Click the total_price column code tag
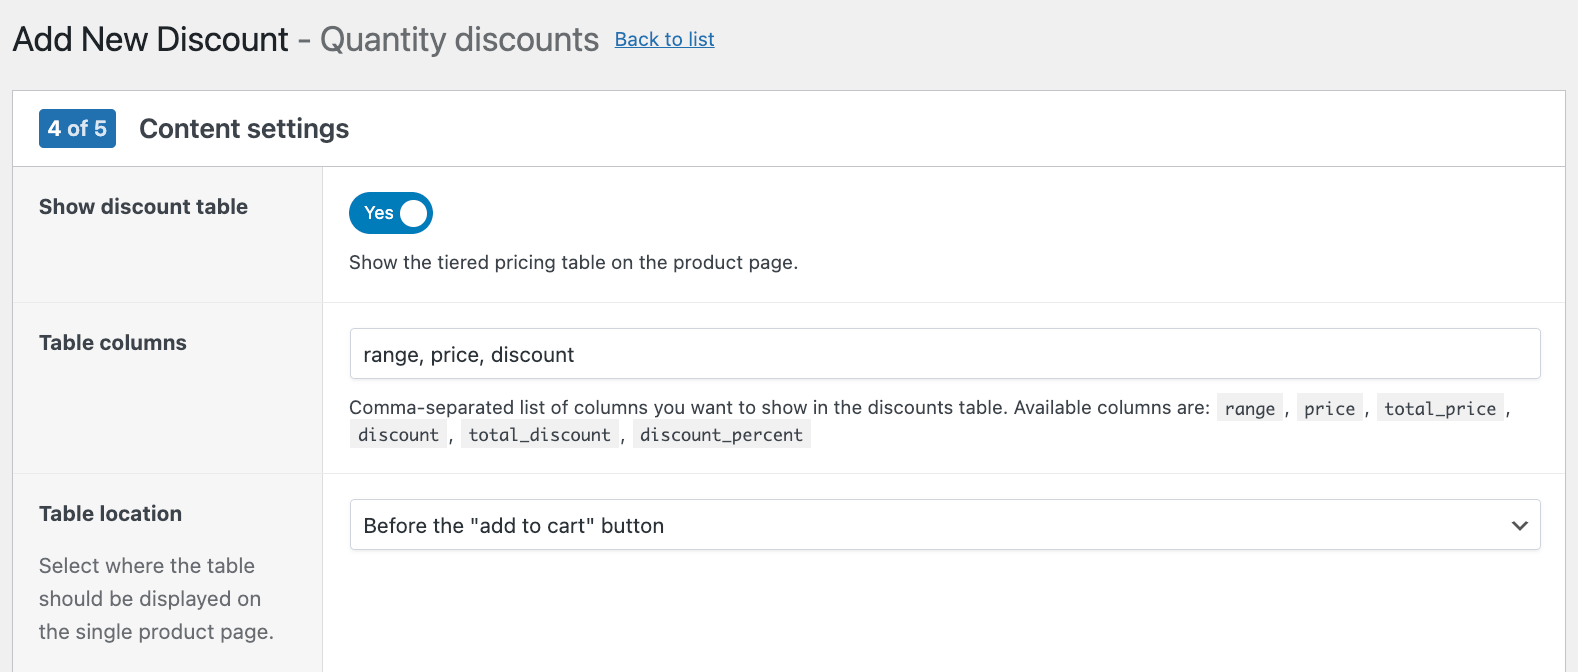1578x672 pixels. click(1440, 408)
